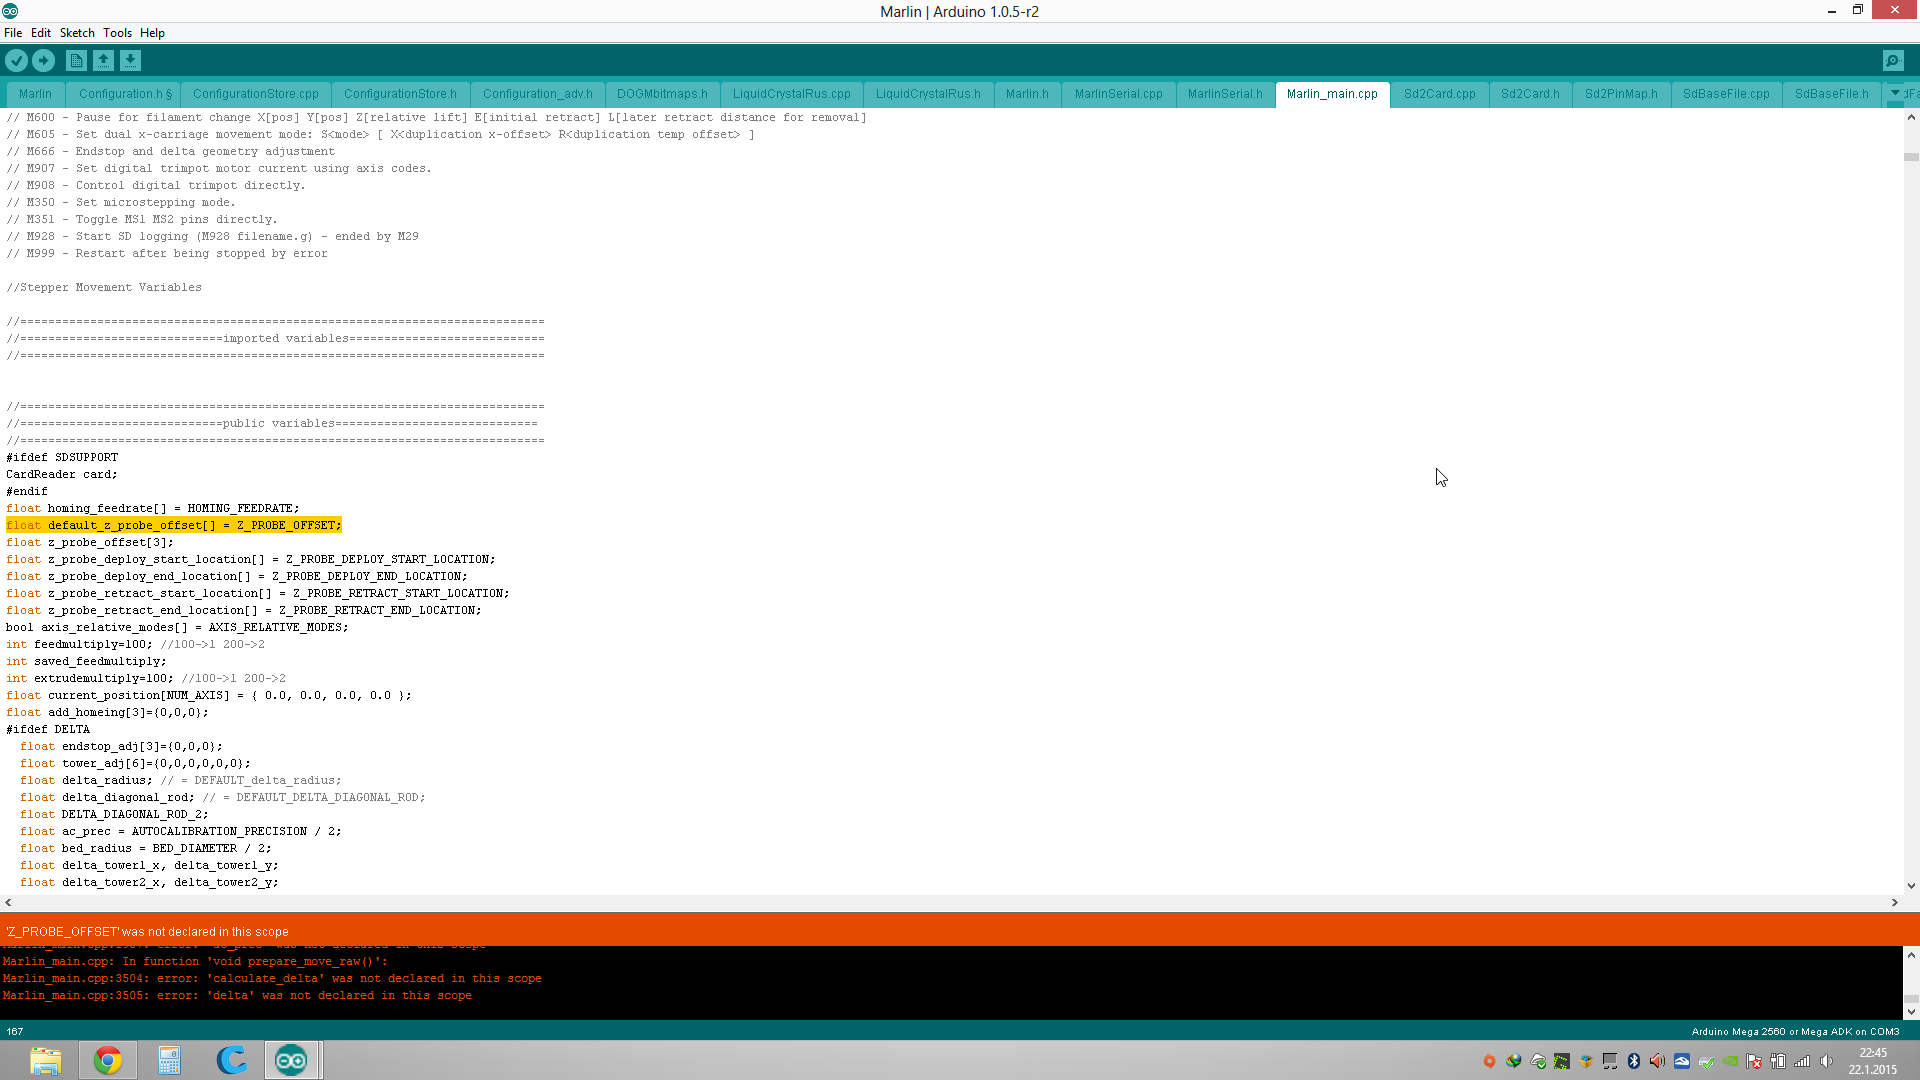The image size is (1920, 1080).
Task: Open the Edit menu
Action: click(41, 33)
